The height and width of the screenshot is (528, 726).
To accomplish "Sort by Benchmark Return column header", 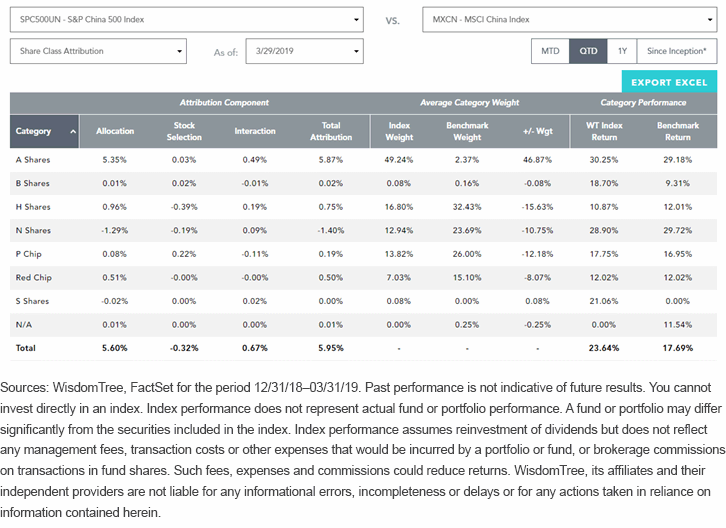I will (678, 131).
